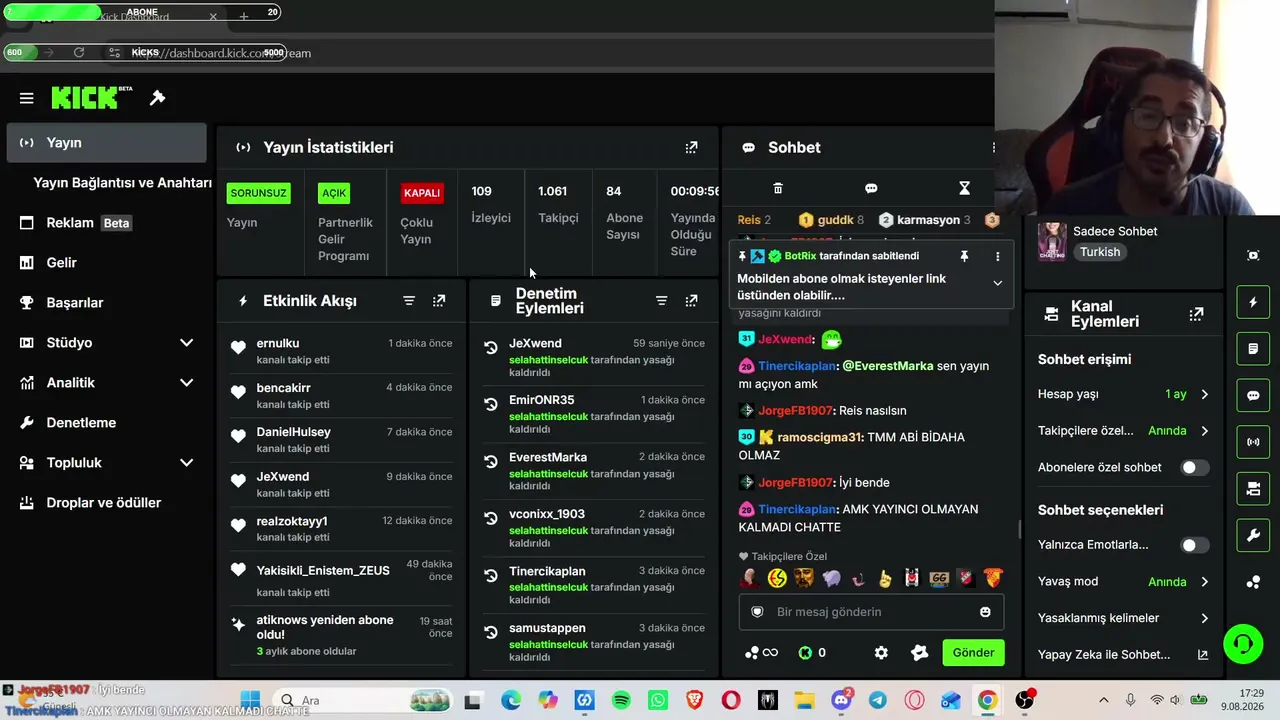Open the pinned message three-dot options
The image size is (1280, 720).
(x=997, y=256)
